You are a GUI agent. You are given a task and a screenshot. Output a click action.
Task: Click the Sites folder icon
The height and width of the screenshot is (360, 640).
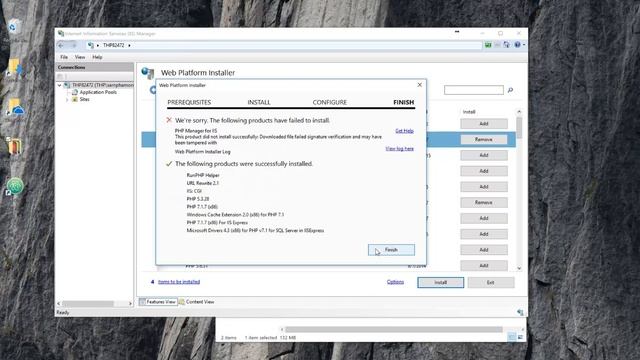tap(75, 100)
